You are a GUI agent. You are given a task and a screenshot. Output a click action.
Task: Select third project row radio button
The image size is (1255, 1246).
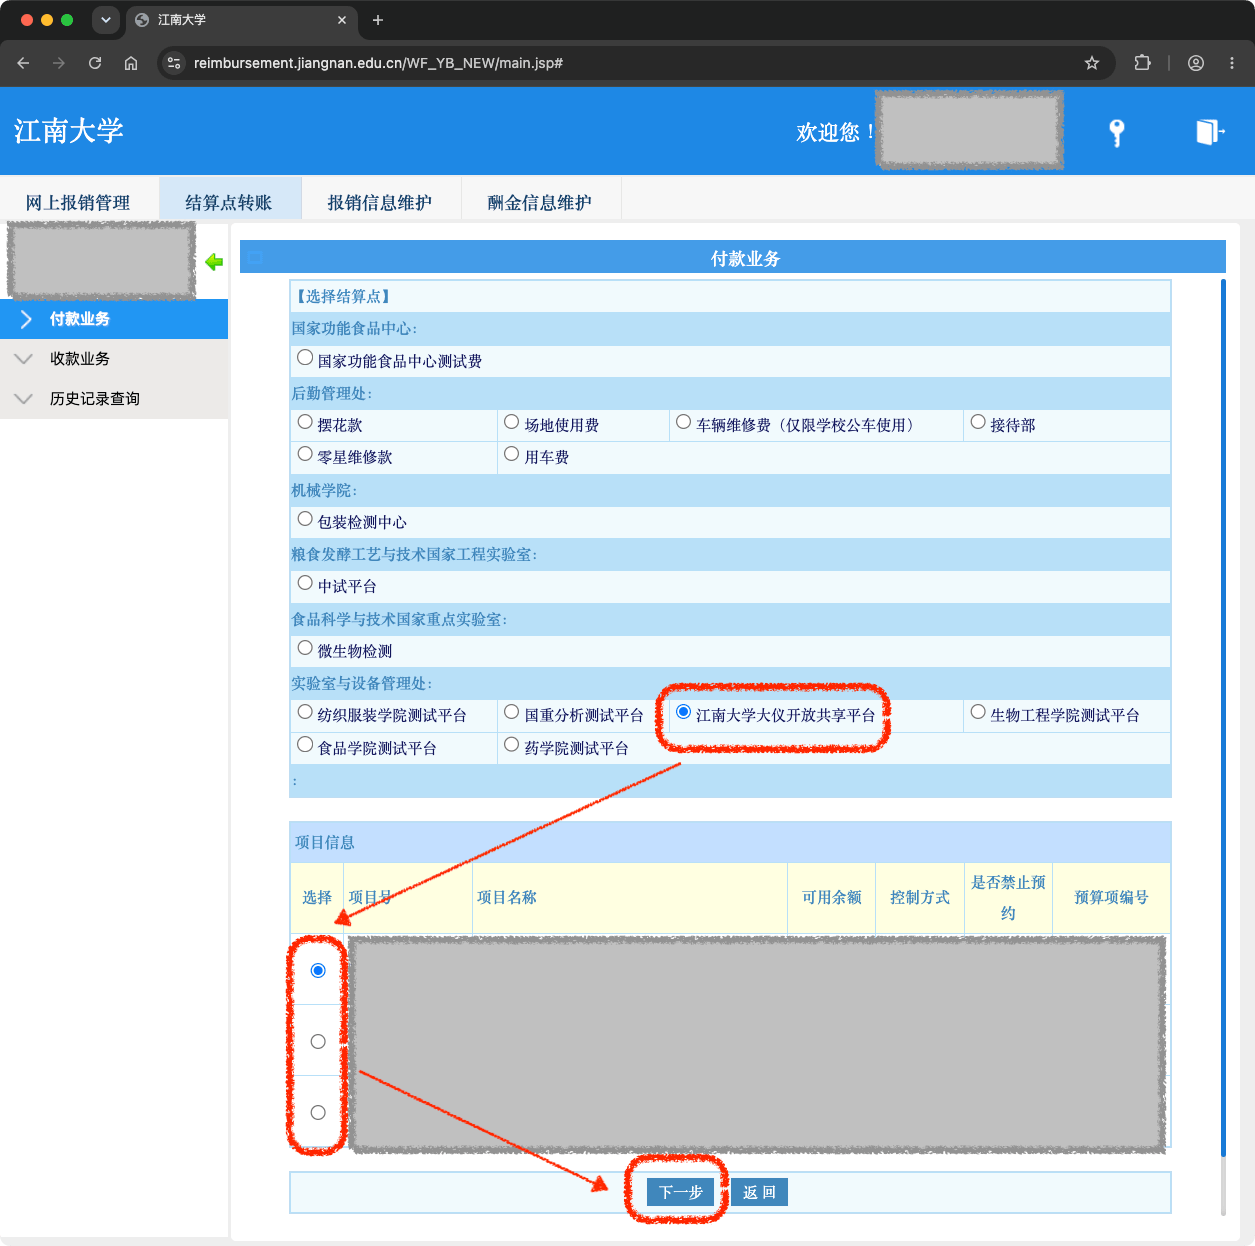[x=318, y=1113]
